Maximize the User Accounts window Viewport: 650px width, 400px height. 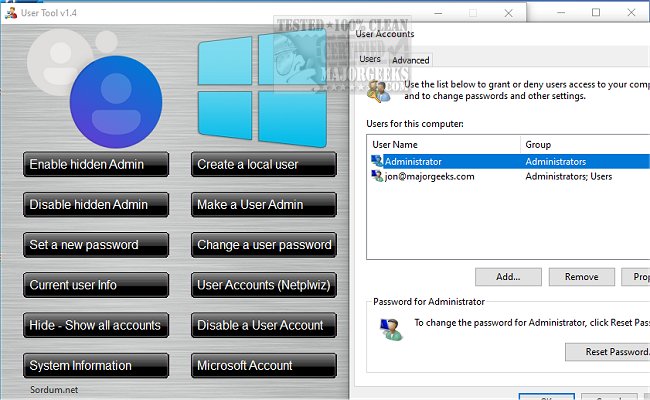tap(596, 12)
